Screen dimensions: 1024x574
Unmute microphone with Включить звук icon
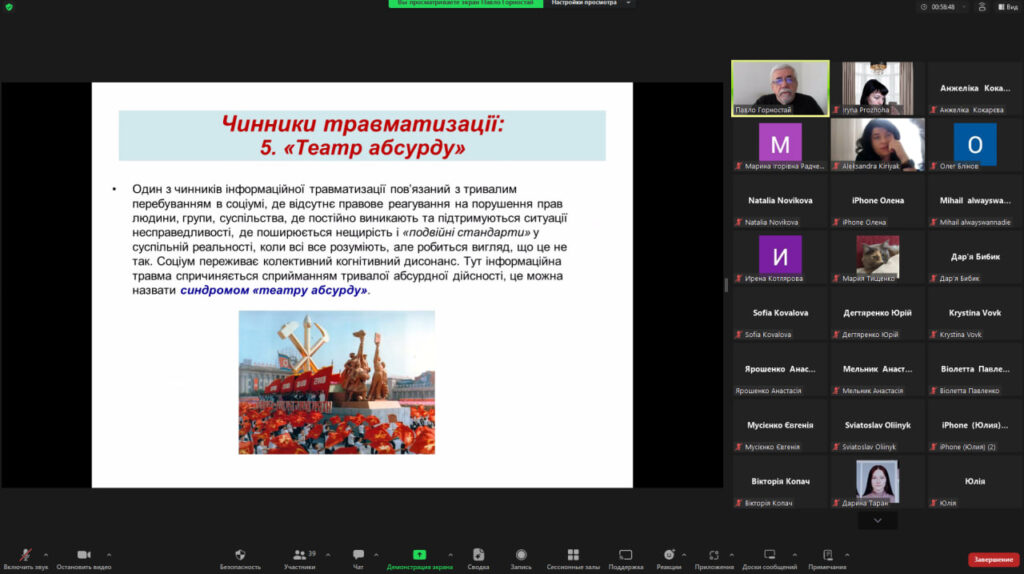pyautogui.click(x=25, y=555)
